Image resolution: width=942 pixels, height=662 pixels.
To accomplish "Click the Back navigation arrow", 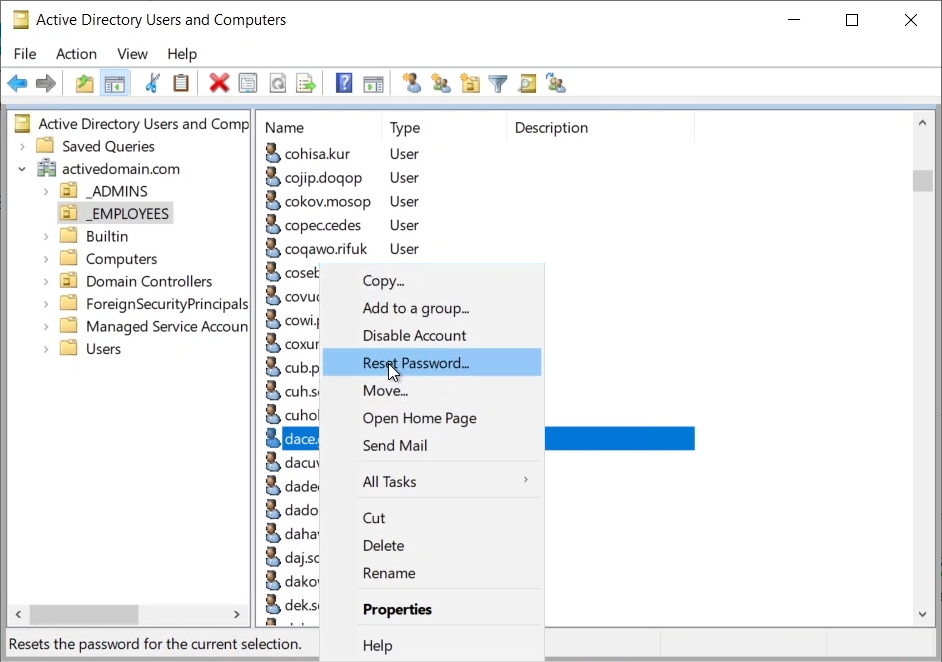I will click(x=17, y=83).
